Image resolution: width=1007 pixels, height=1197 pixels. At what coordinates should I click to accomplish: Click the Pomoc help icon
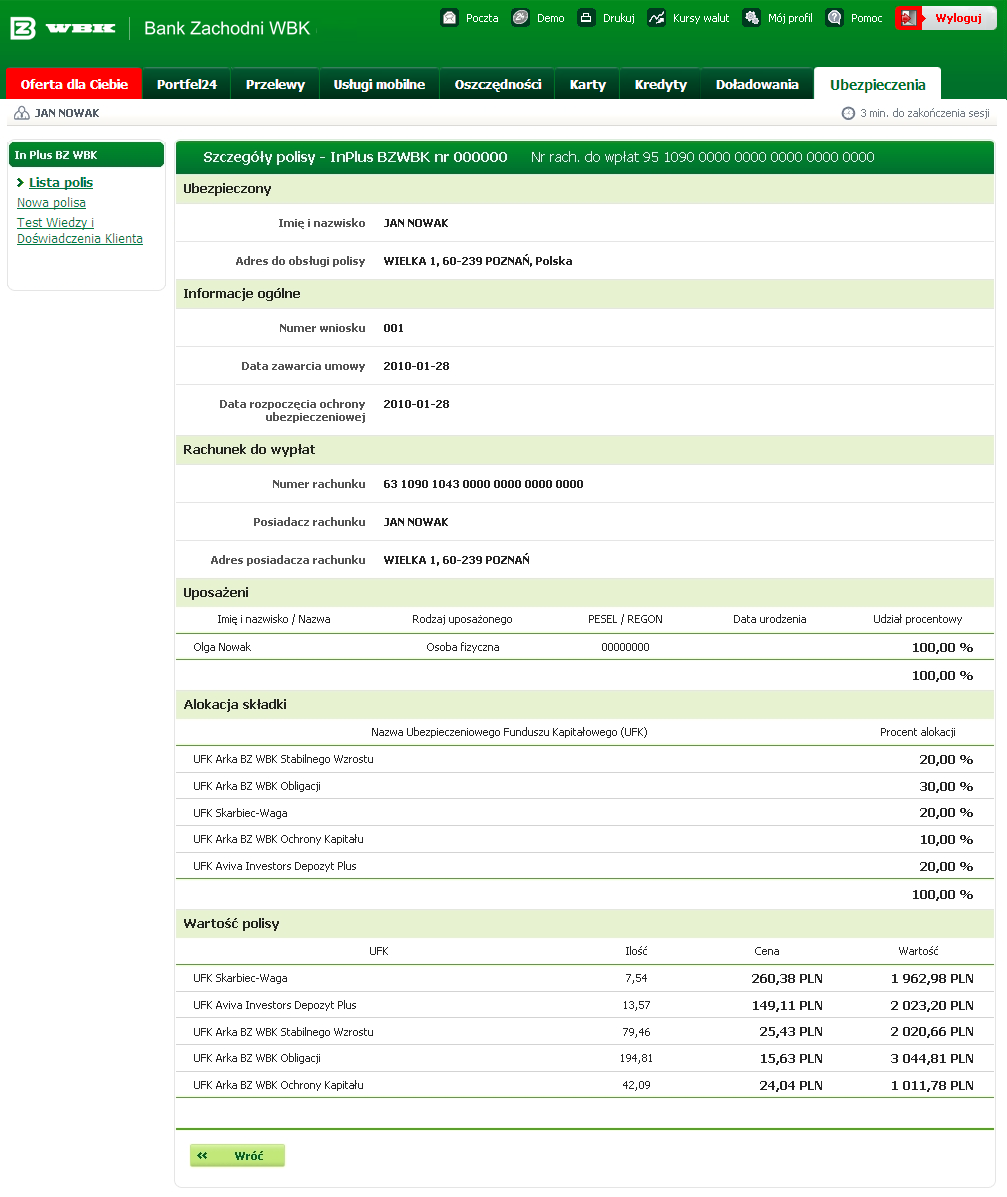click(x=834, y=18)
